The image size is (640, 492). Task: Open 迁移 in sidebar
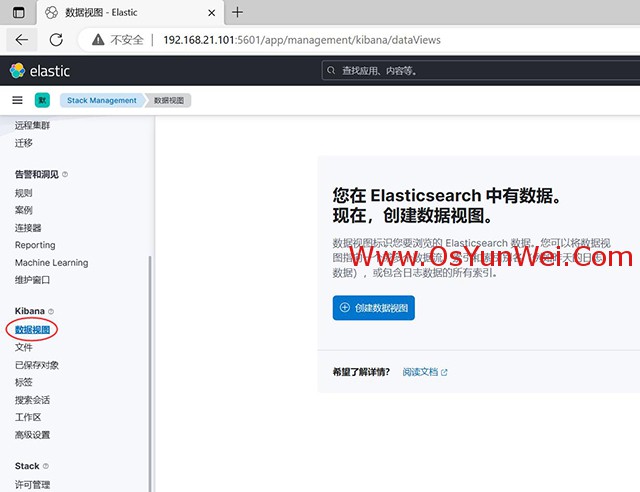24,143
